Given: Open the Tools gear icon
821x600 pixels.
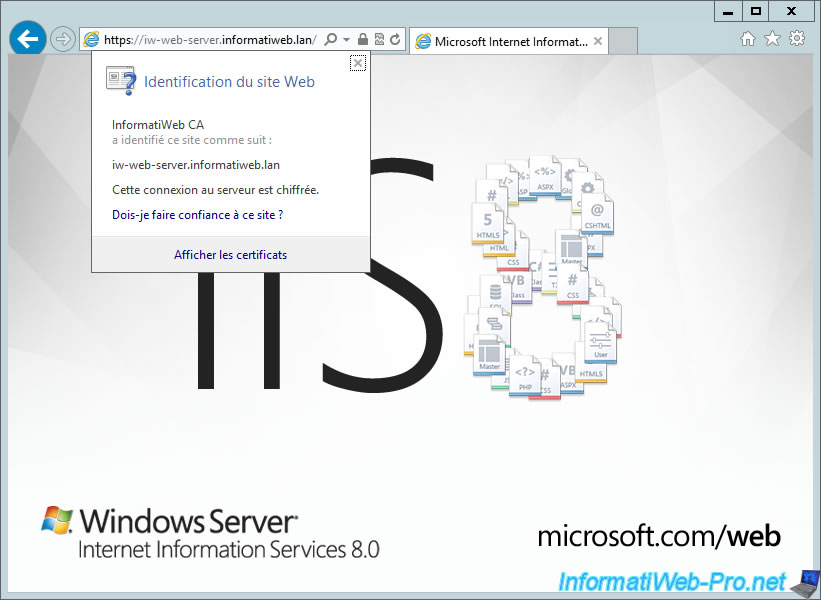Looking at the screenshot, I should [x=797, y=39].
